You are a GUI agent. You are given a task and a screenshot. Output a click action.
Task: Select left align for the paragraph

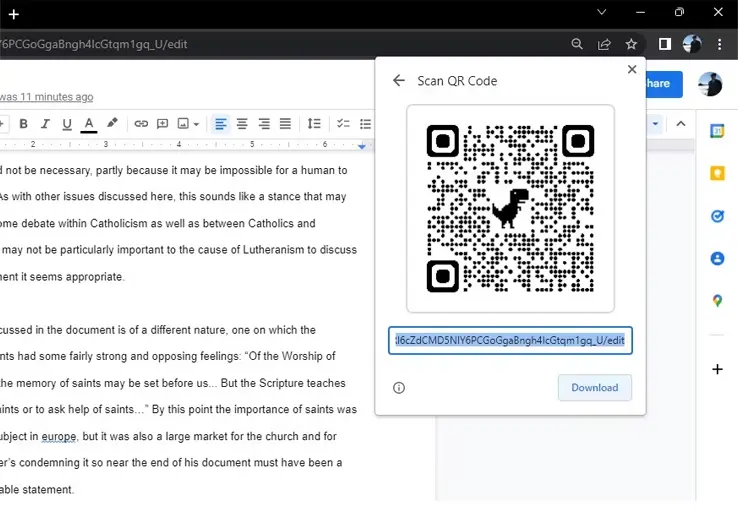click(220, 124)
